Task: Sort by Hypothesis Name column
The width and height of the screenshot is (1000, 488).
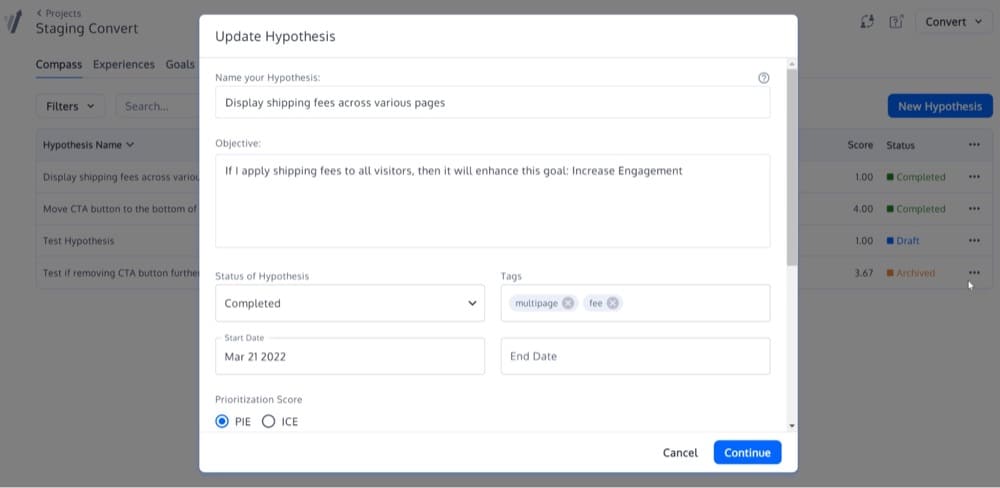Action: 89,145
